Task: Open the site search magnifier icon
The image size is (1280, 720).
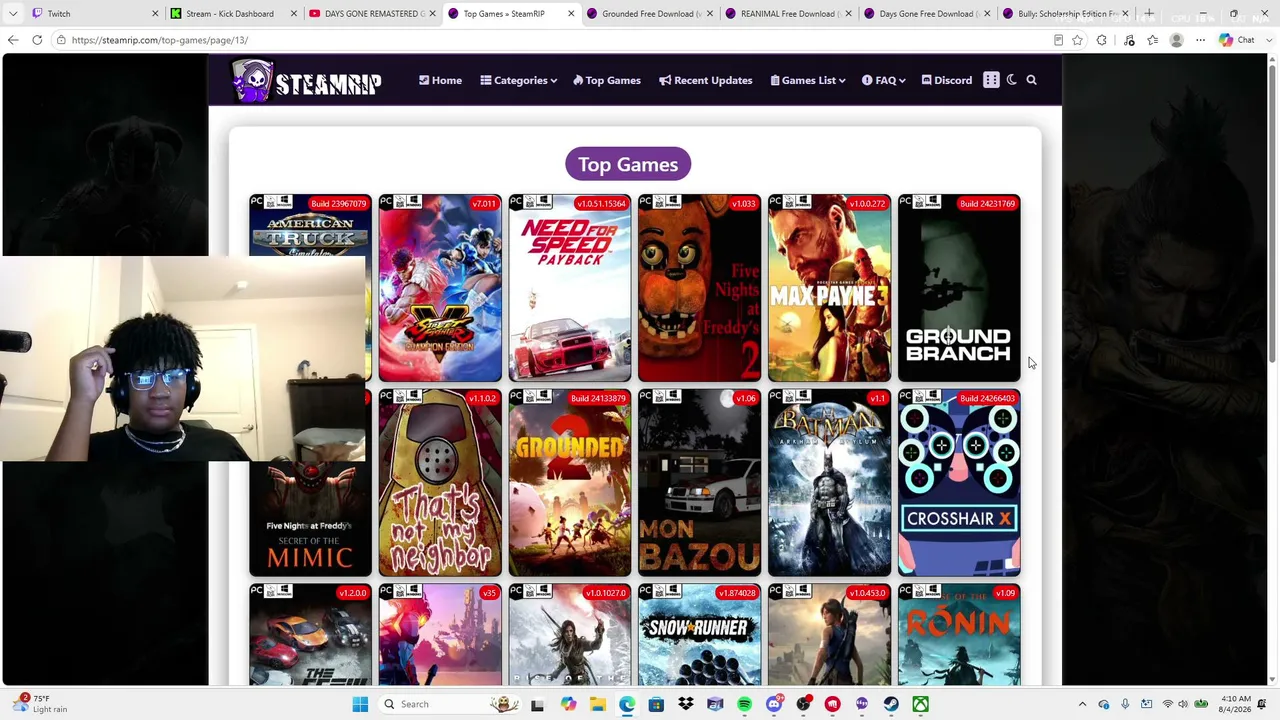Action: point(1031,80)
